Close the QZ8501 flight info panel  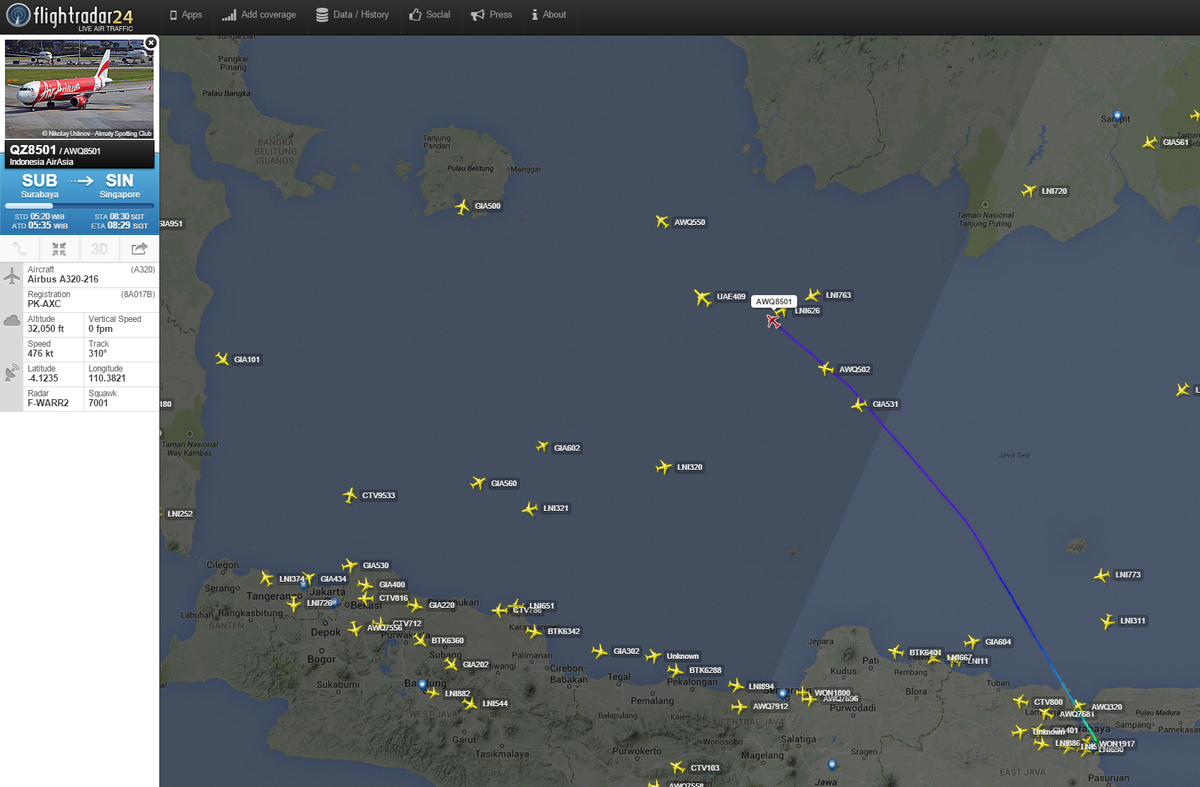tap(151, 43)
